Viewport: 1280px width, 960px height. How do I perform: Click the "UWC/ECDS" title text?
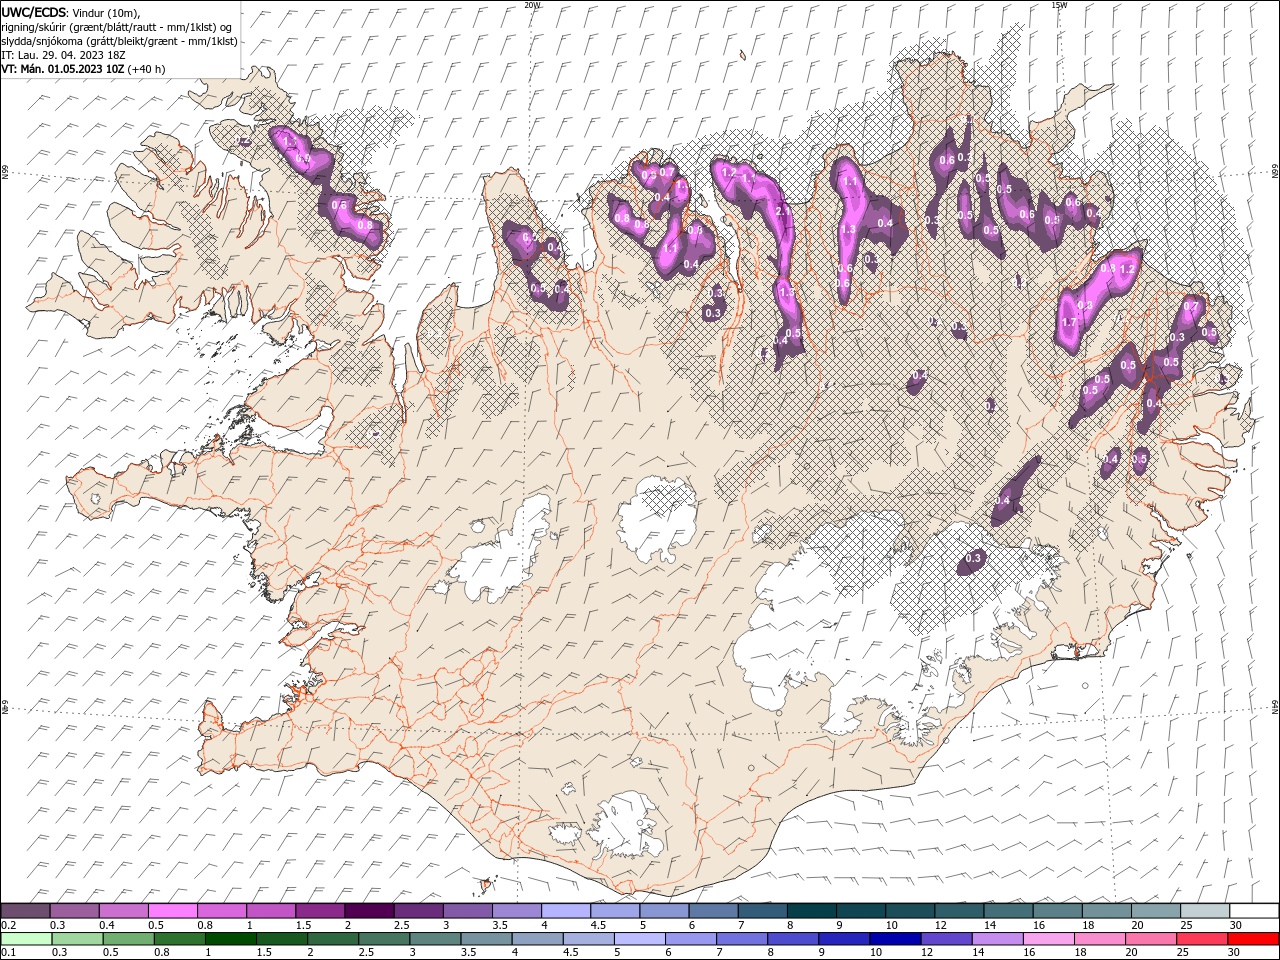pos(34,11)
